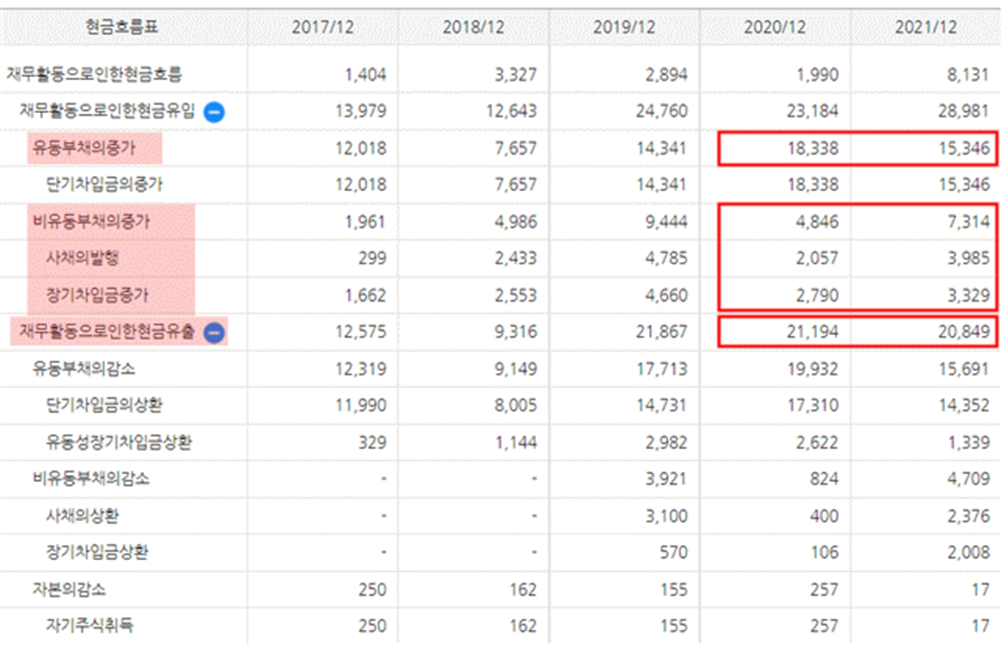Select the 단기차입금의증가 row label
The image size is (1004, 652).
point(104,185)
